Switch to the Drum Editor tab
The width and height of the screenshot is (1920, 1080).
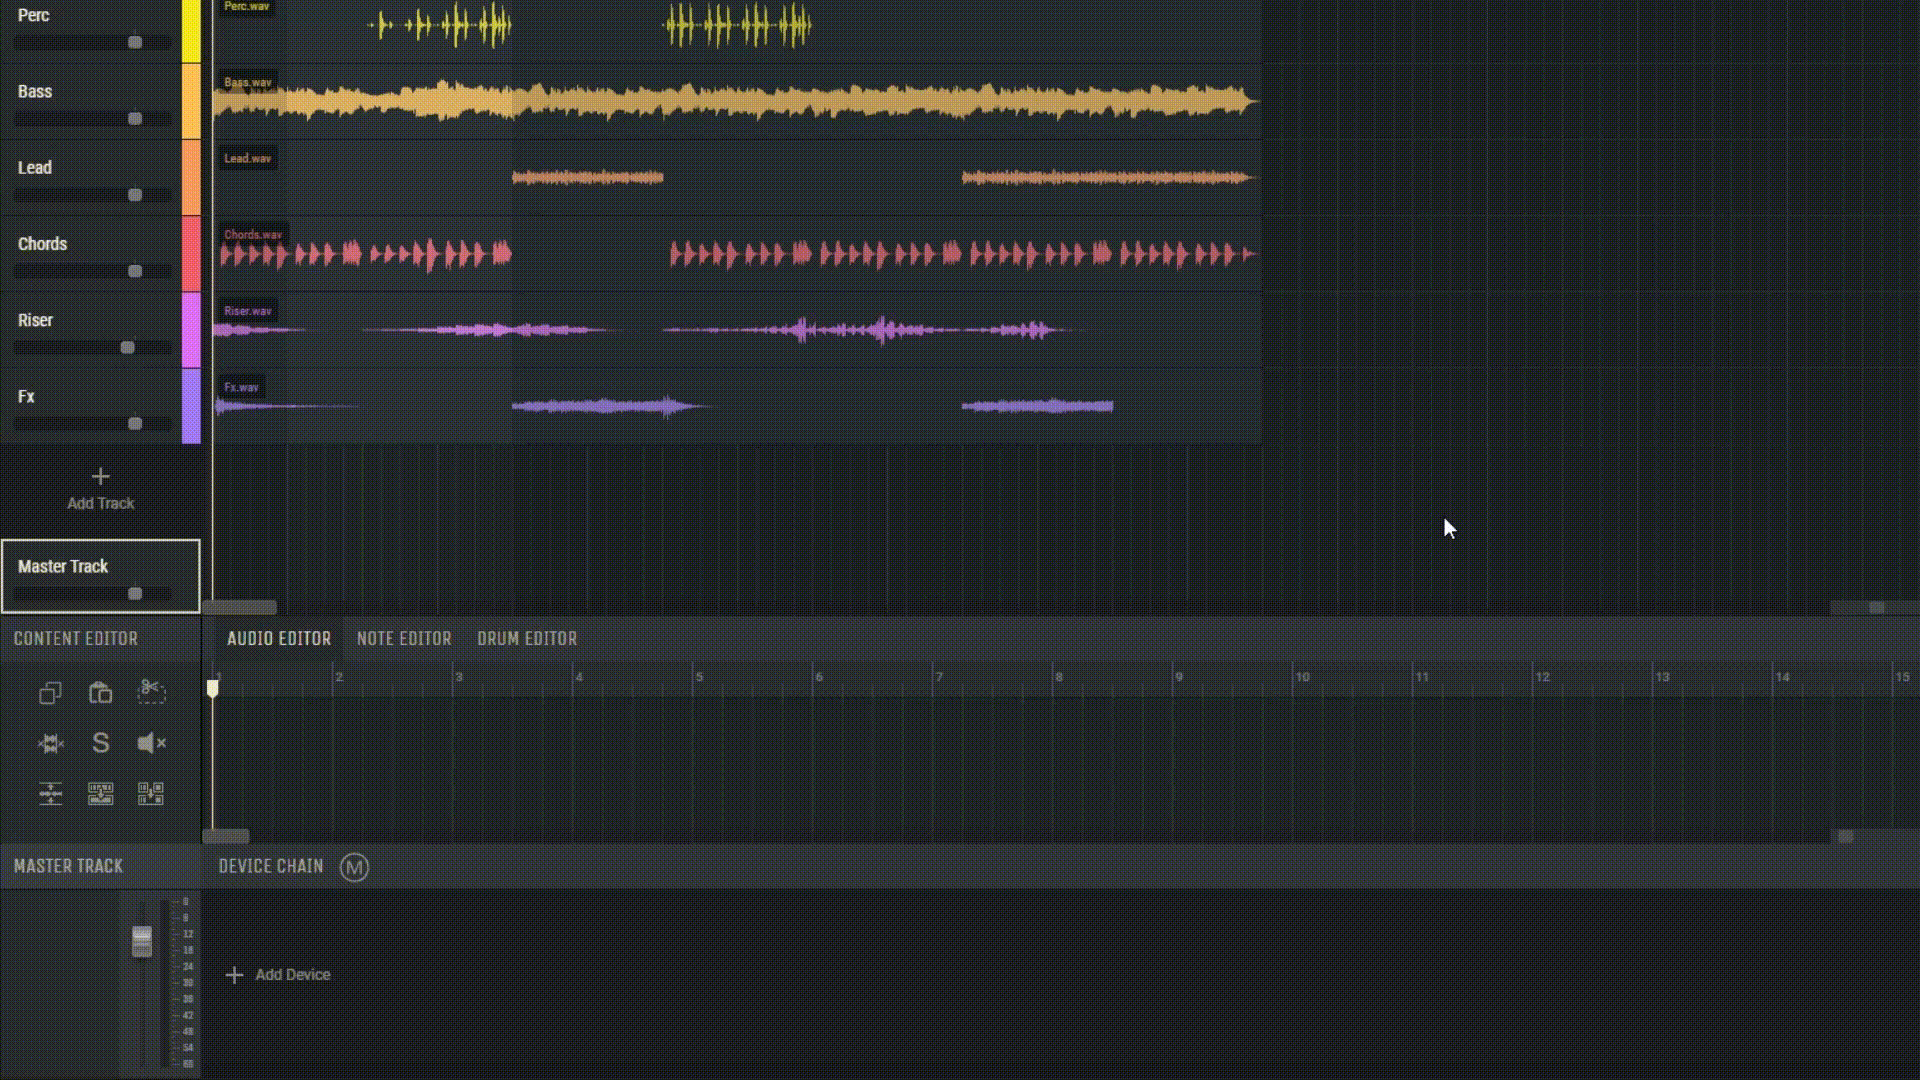tap(527, 638)
